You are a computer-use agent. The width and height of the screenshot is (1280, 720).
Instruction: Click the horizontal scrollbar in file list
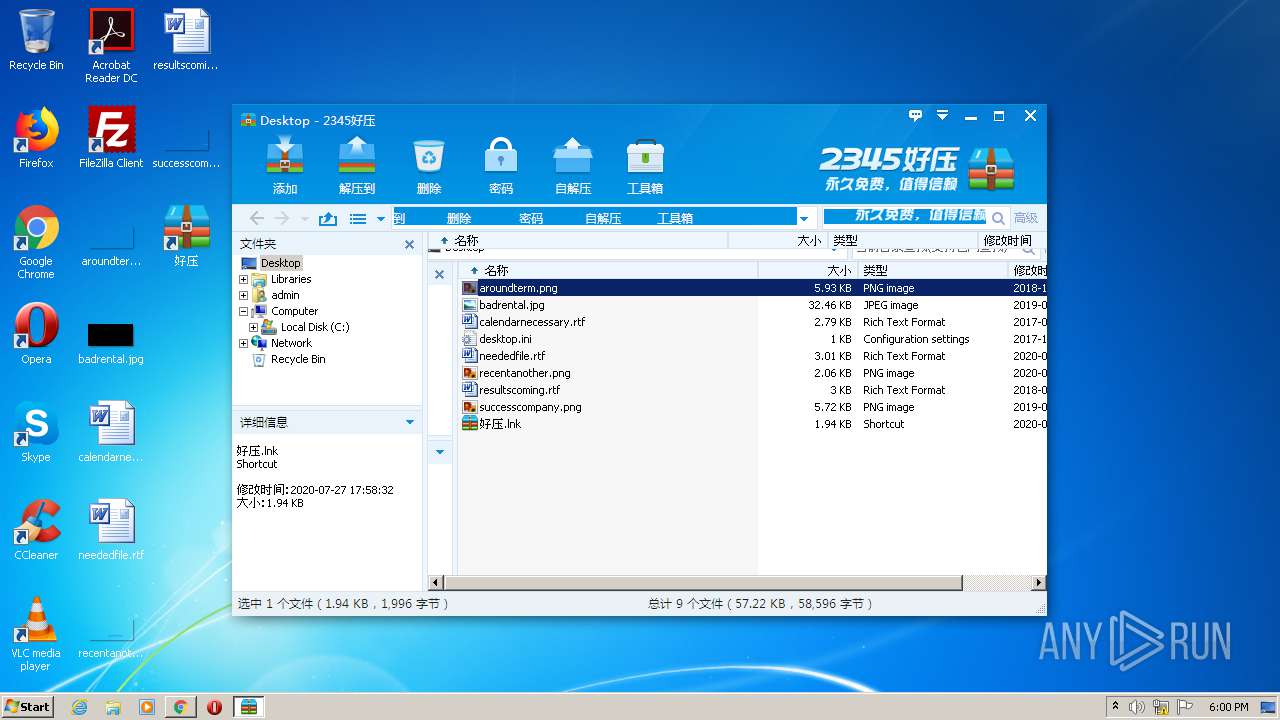[x=703, y=582]
